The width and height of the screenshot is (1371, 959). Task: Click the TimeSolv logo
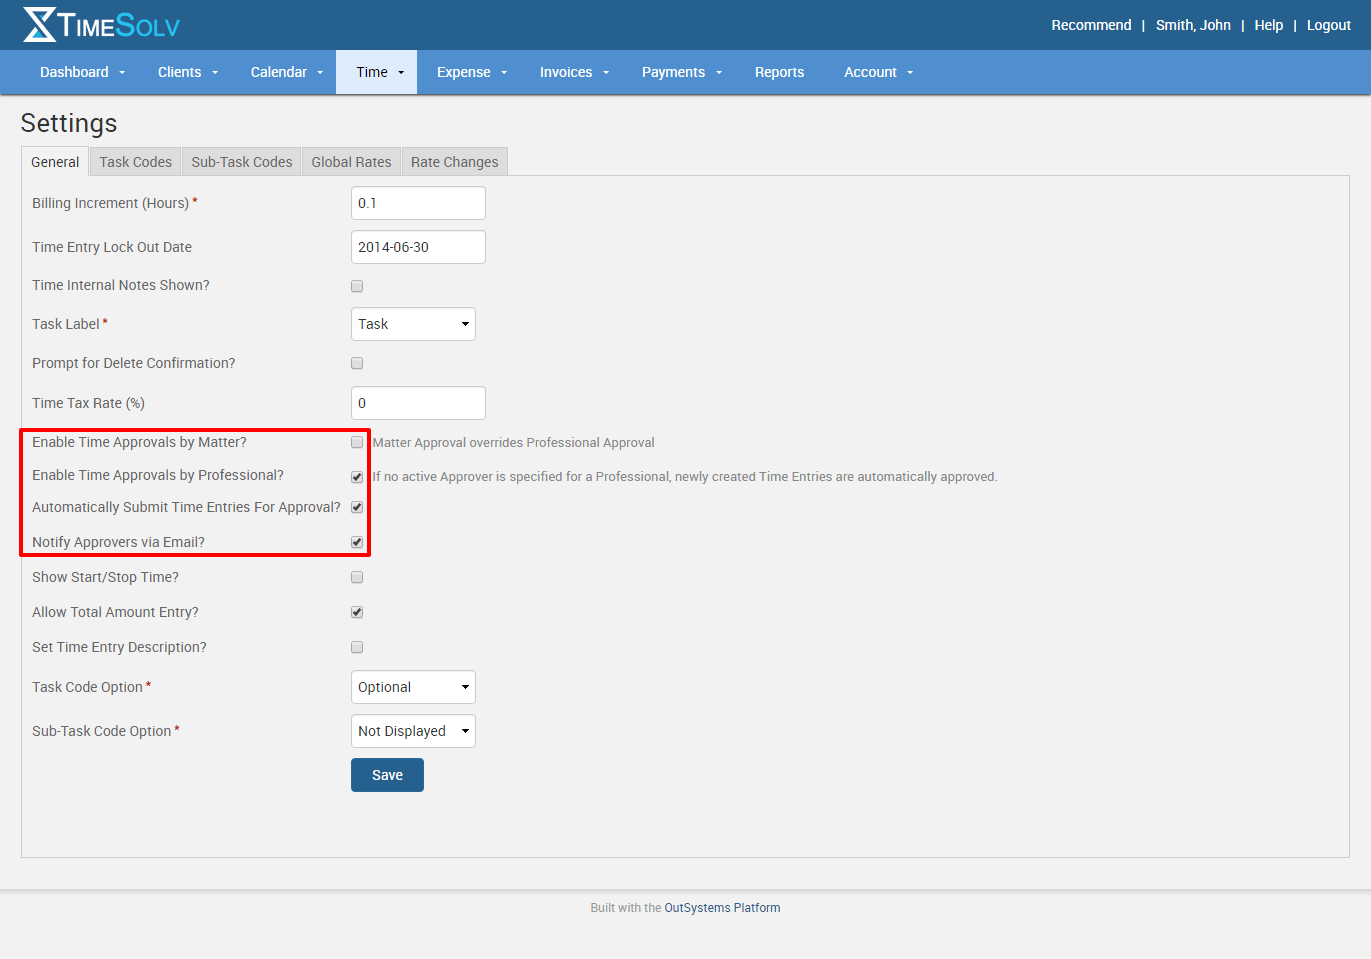[100, 25]
